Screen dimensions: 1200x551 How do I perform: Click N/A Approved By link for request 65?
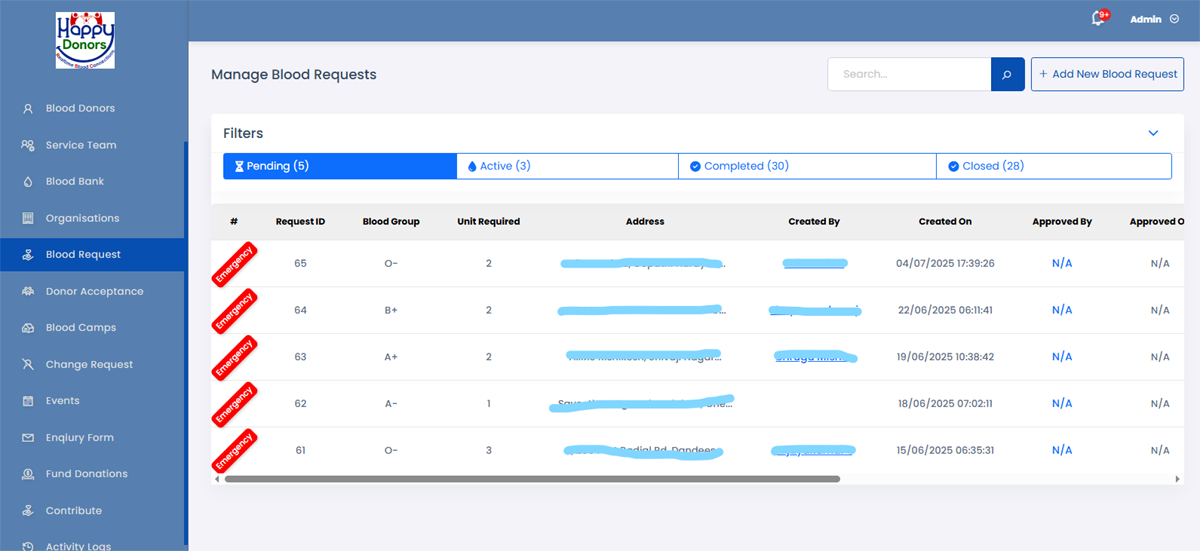pyautogui.click(x=1061, y=264)
